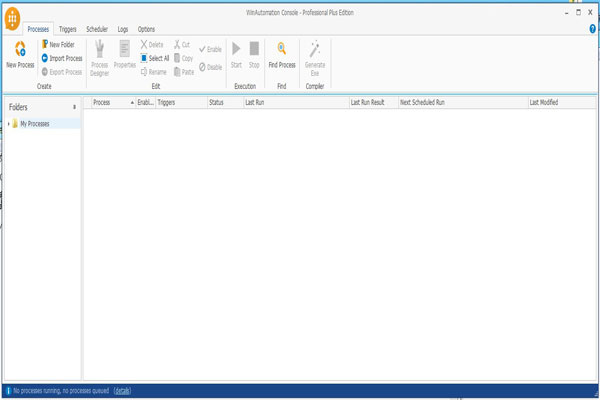This screenshot has height=400, width=600.
Task: Click the Paste command
Action: click(x=184, y=72)
